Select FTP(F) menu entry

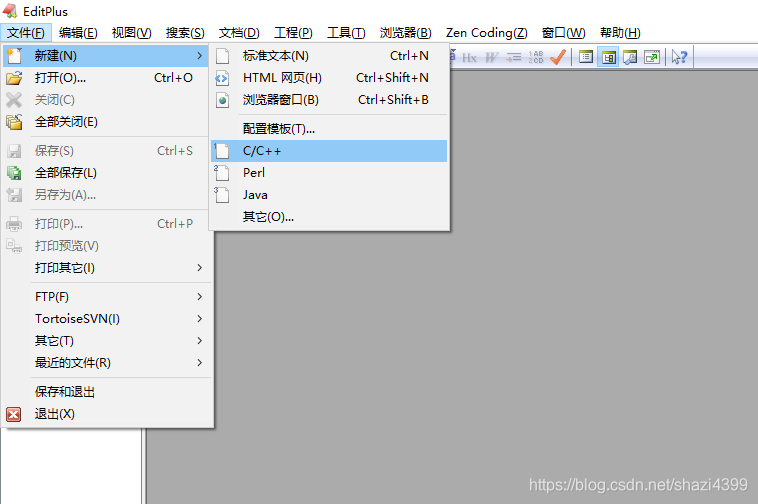(106, 297)
